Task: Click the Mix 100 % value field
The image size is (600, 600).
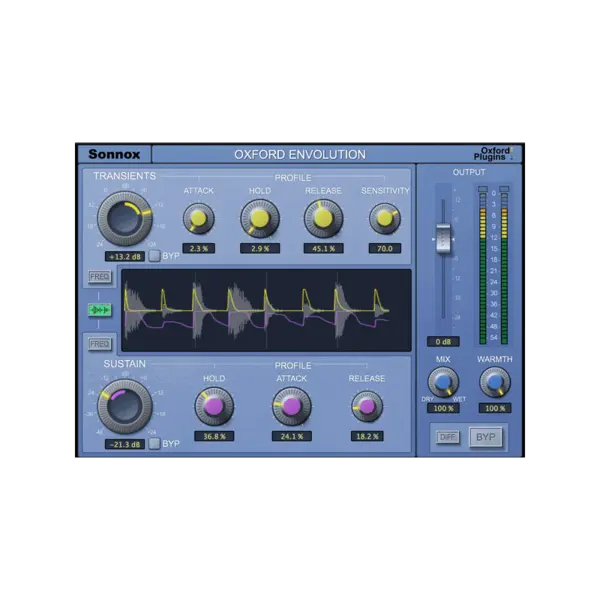Action: point(443,408)
